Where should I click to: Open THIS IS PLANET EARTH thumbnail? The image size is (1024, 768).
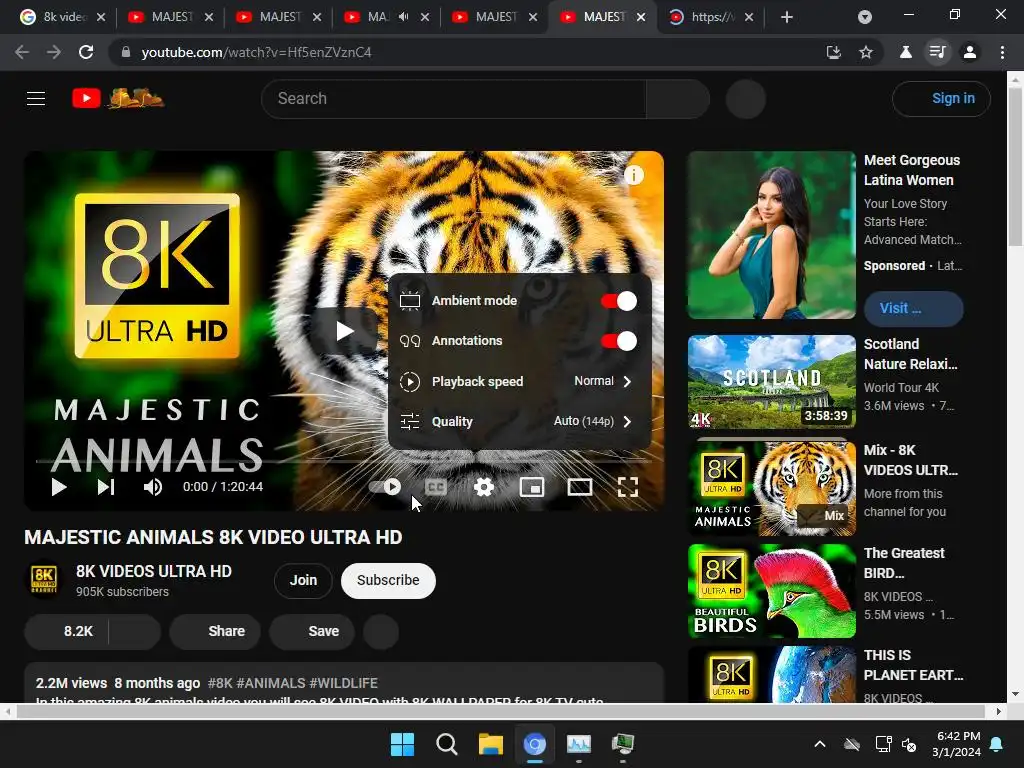pyautogui.click(x=771, y=674)
